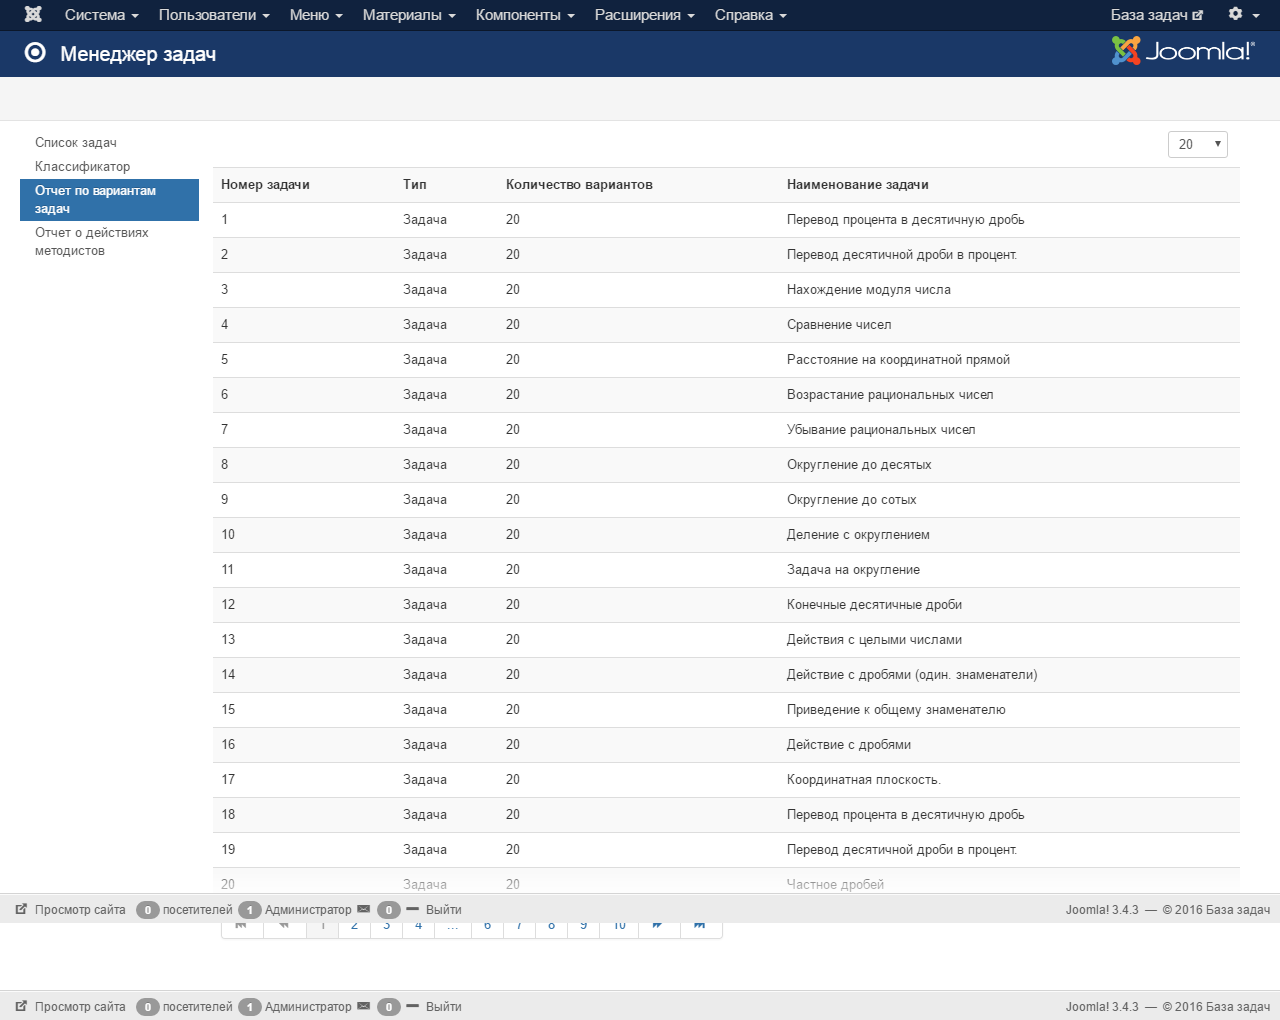Image resolution: width=1280 pixels, height=1020 pixels.
Task: Open Классификатор from the sidebar
Action: point(82,167)
